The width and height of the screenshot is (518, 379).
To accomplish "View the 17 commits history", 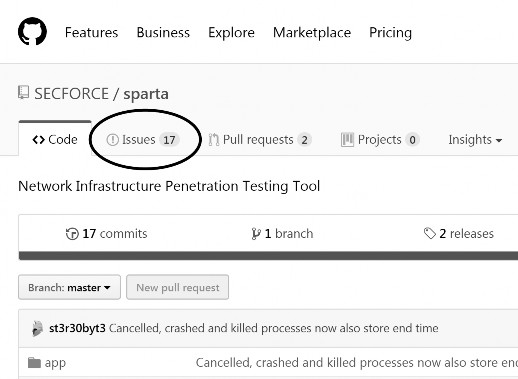I will pos(106,234).
